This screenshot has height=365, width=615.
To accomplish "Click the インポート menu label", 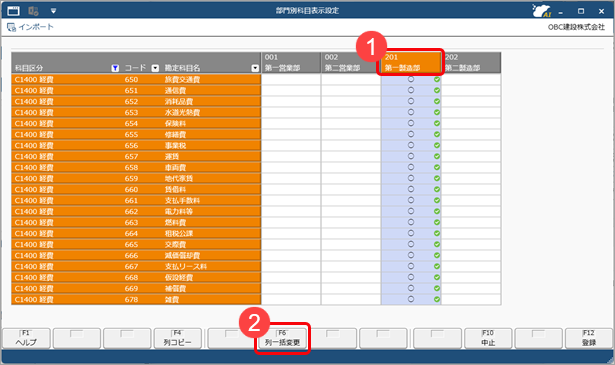I will point(36,27).
